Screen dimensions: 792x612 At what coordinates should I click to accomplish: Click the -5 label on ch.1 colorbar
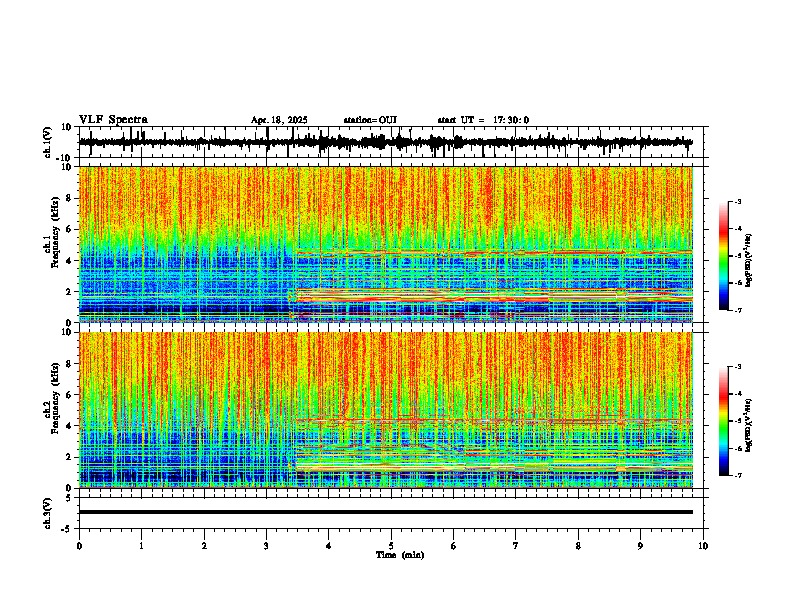[x=738, y=256]
